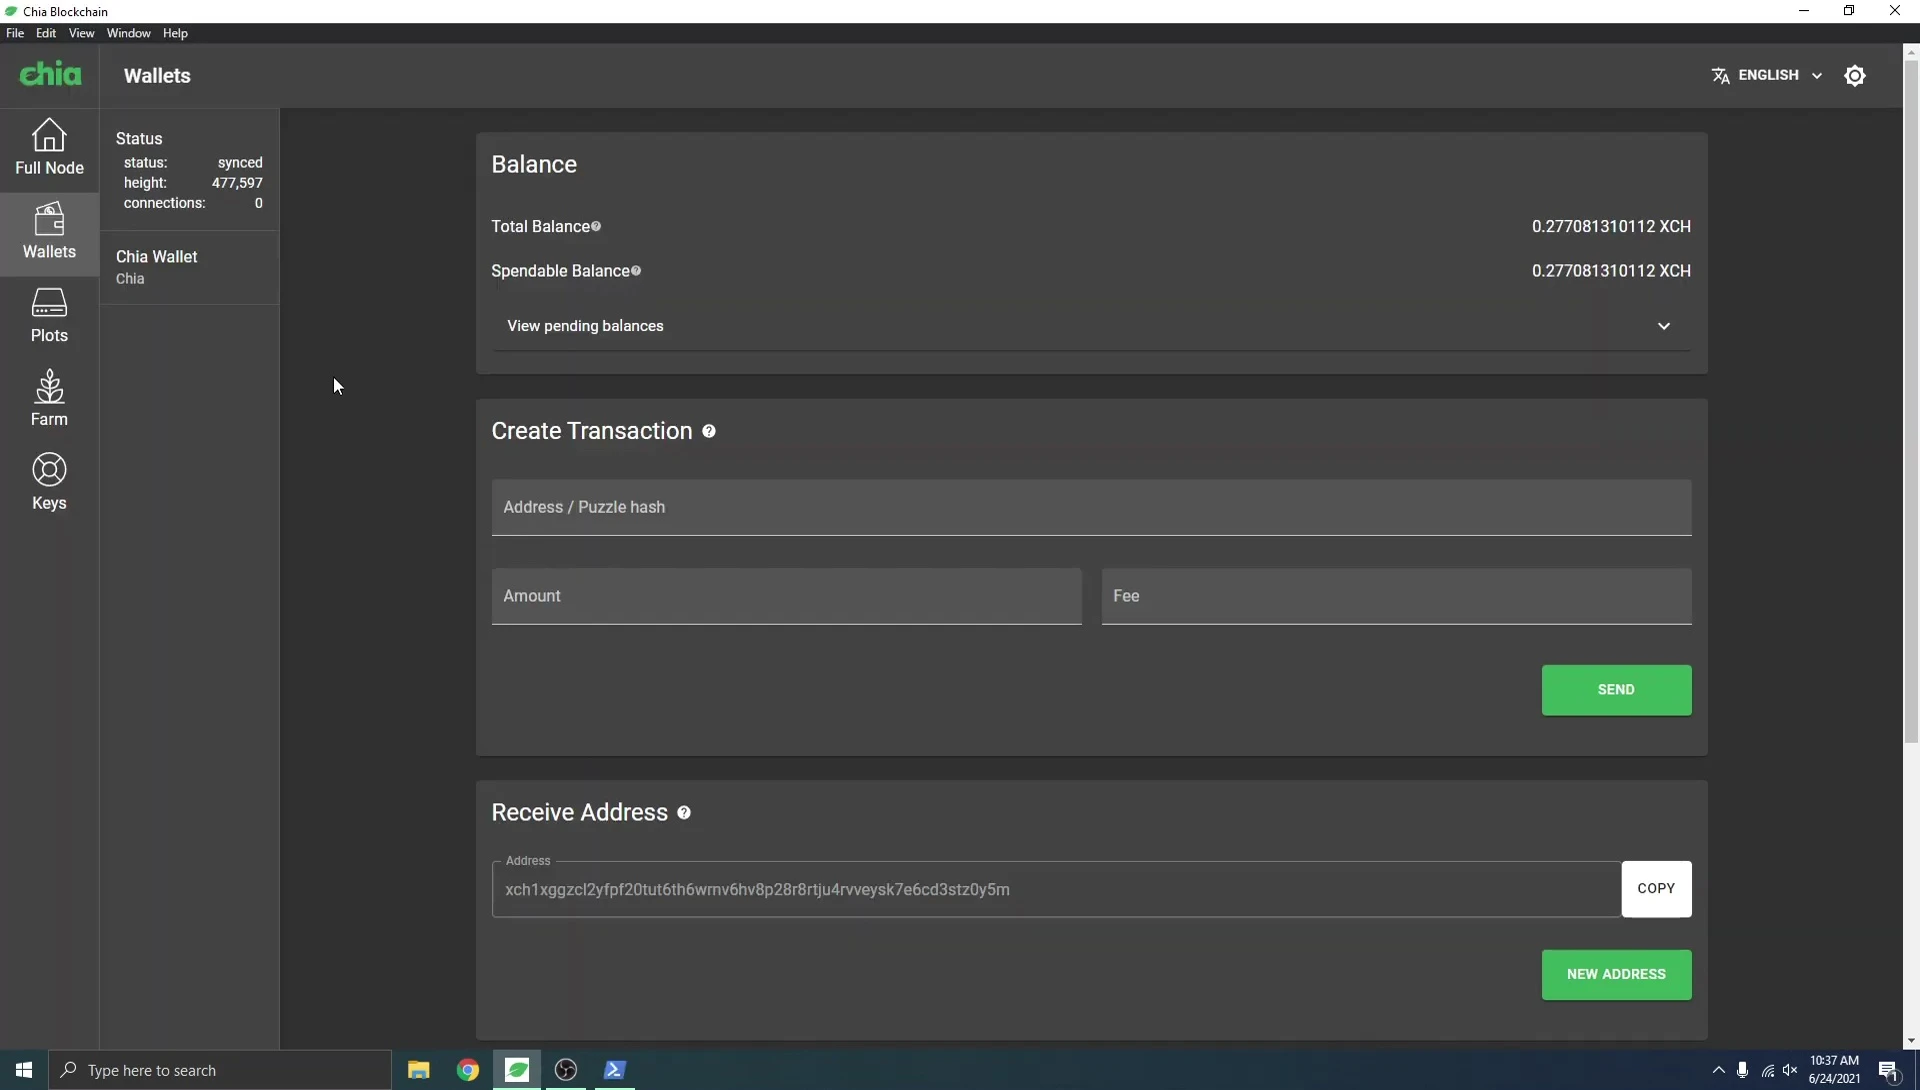Launch File Explorer from taskbar
This screenshot has height=1090, width=1920.
tap(418, 1070)
